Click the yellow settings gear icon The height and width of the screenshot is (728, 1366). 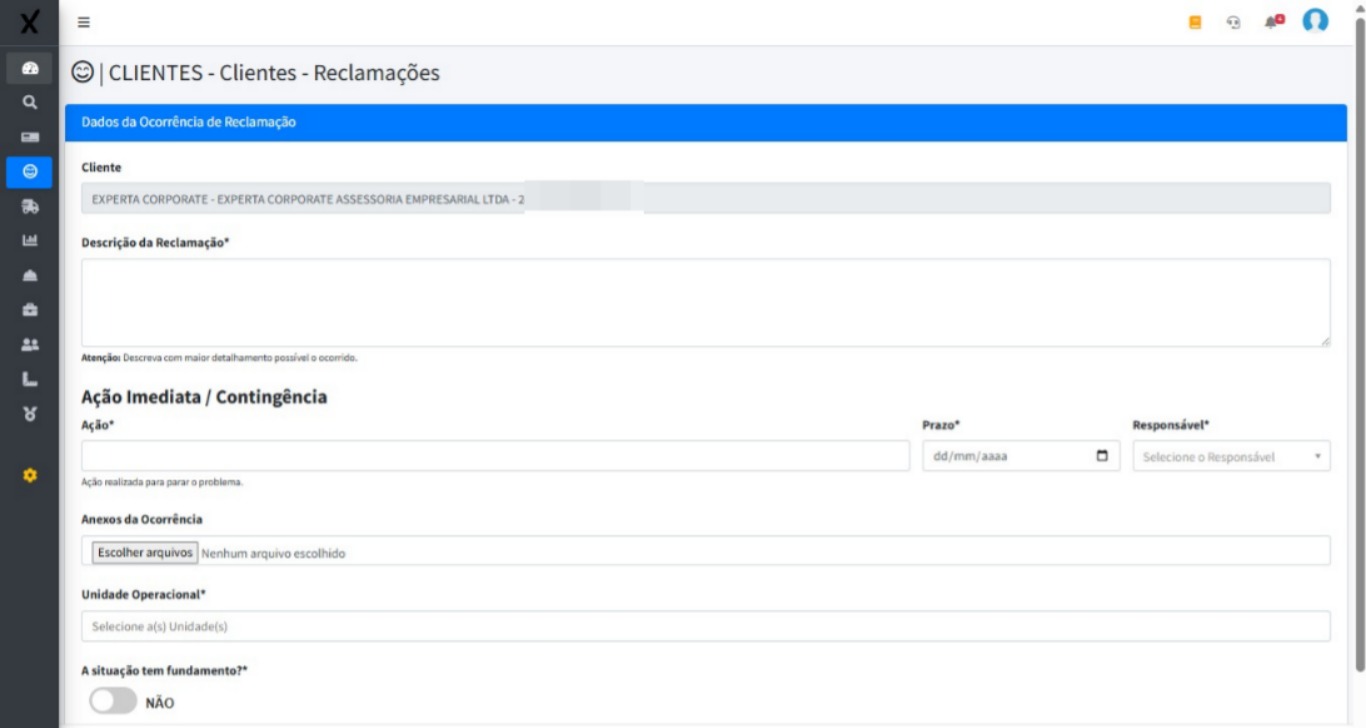point(29,476)
